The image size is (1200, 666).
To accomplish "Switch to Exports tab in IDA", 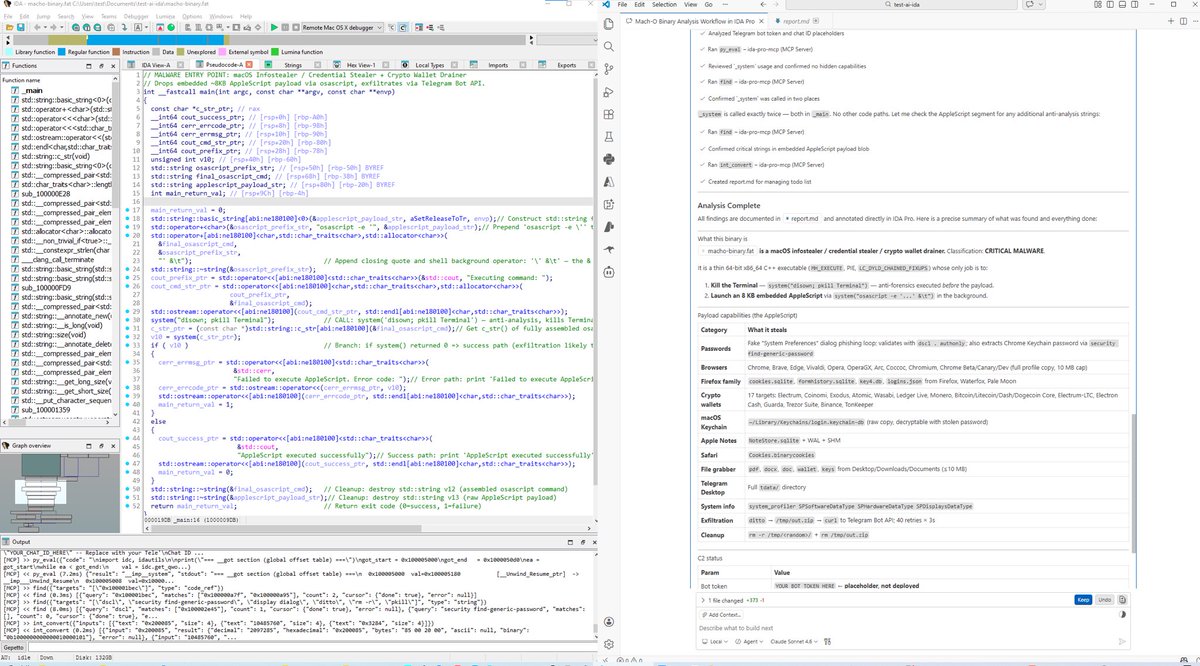I will point(566,64).
